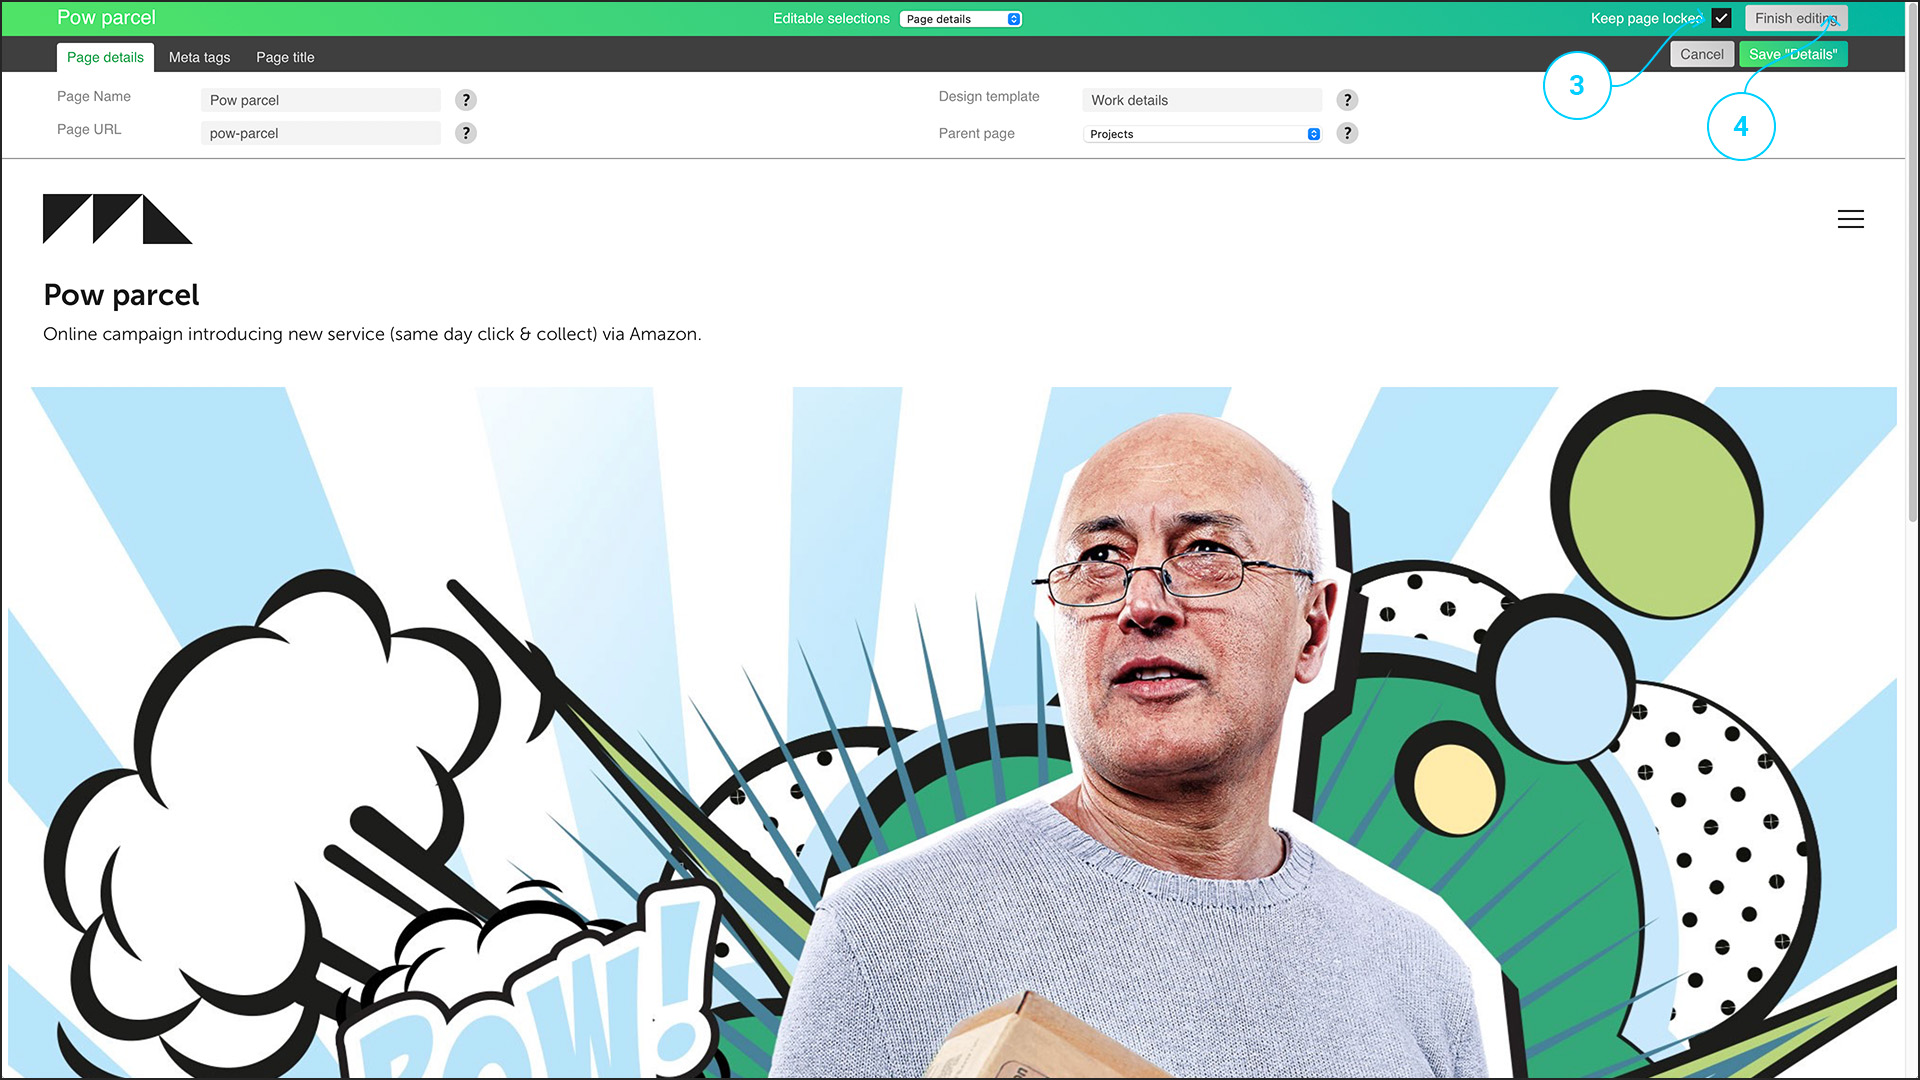Focus the Page URL pow-parcel field
The height and width of the screenshot is (1080, 1920).
320,133
